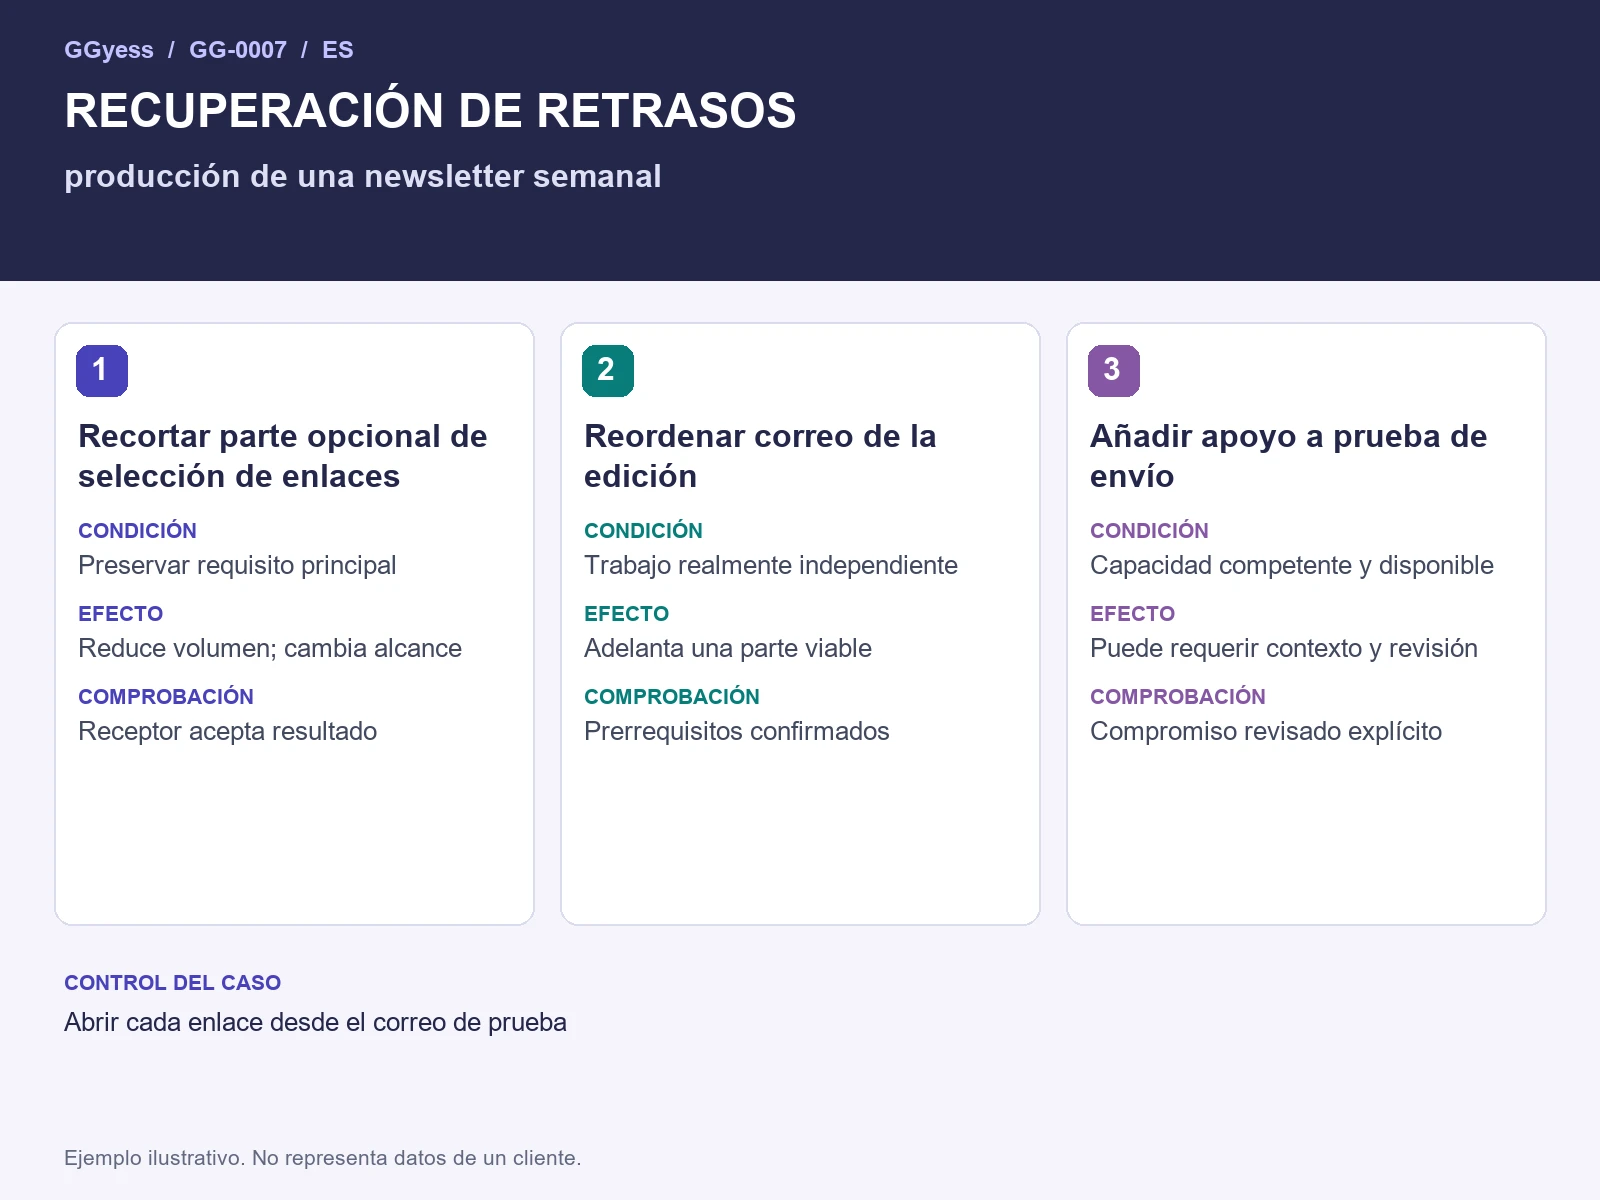Click the CONDICIÓN label in card 2
The height and width of the screenshot is (1200, 1600).
pos(643,531)
